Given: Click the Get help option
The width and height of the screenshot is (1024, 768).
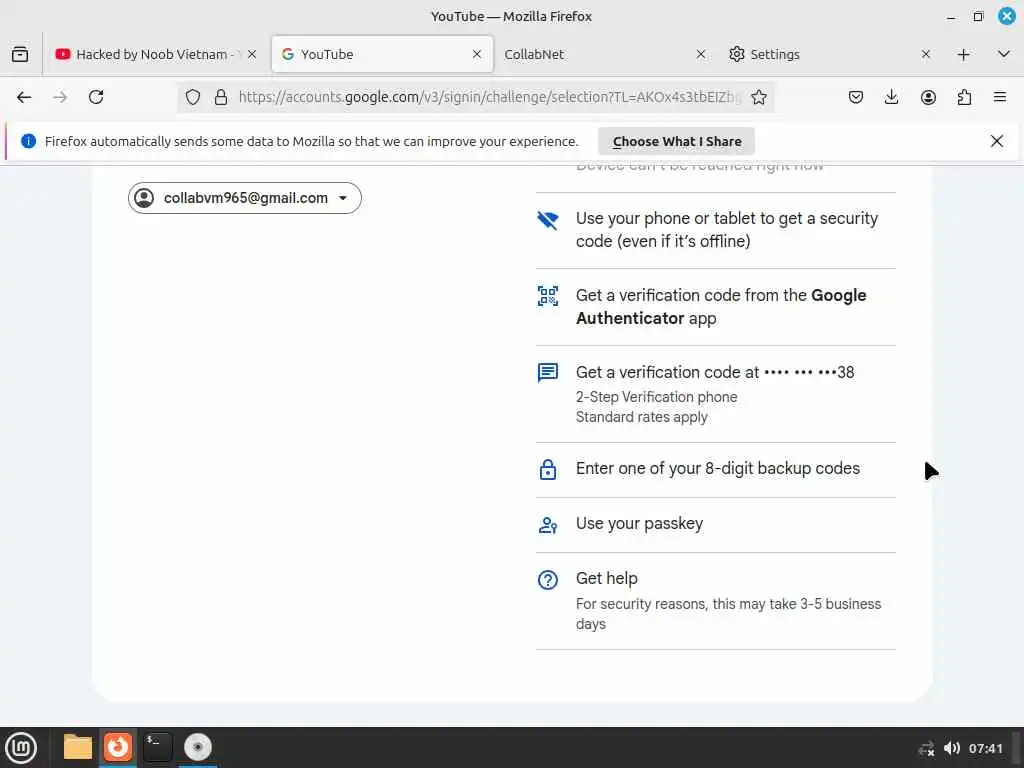Looking at the screenshot, I should coord(716,601).
